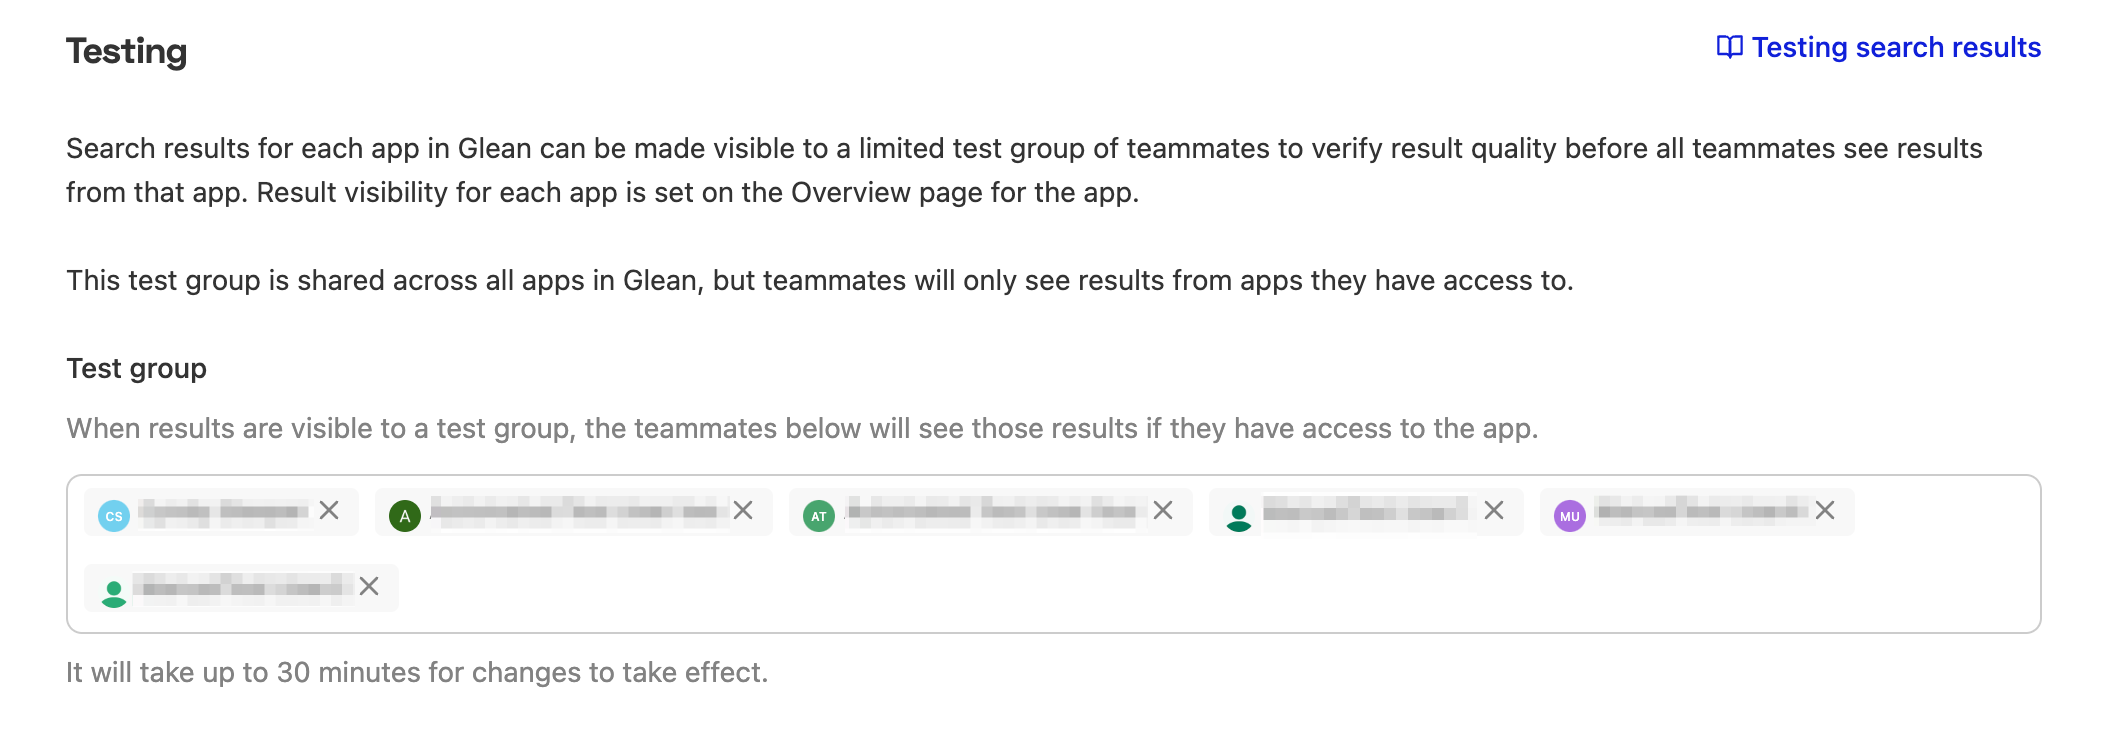Remove the CS teammate from the test group
Image resolution: width=2106 pixels, height=738 pixels.
(x=329, y=511)
